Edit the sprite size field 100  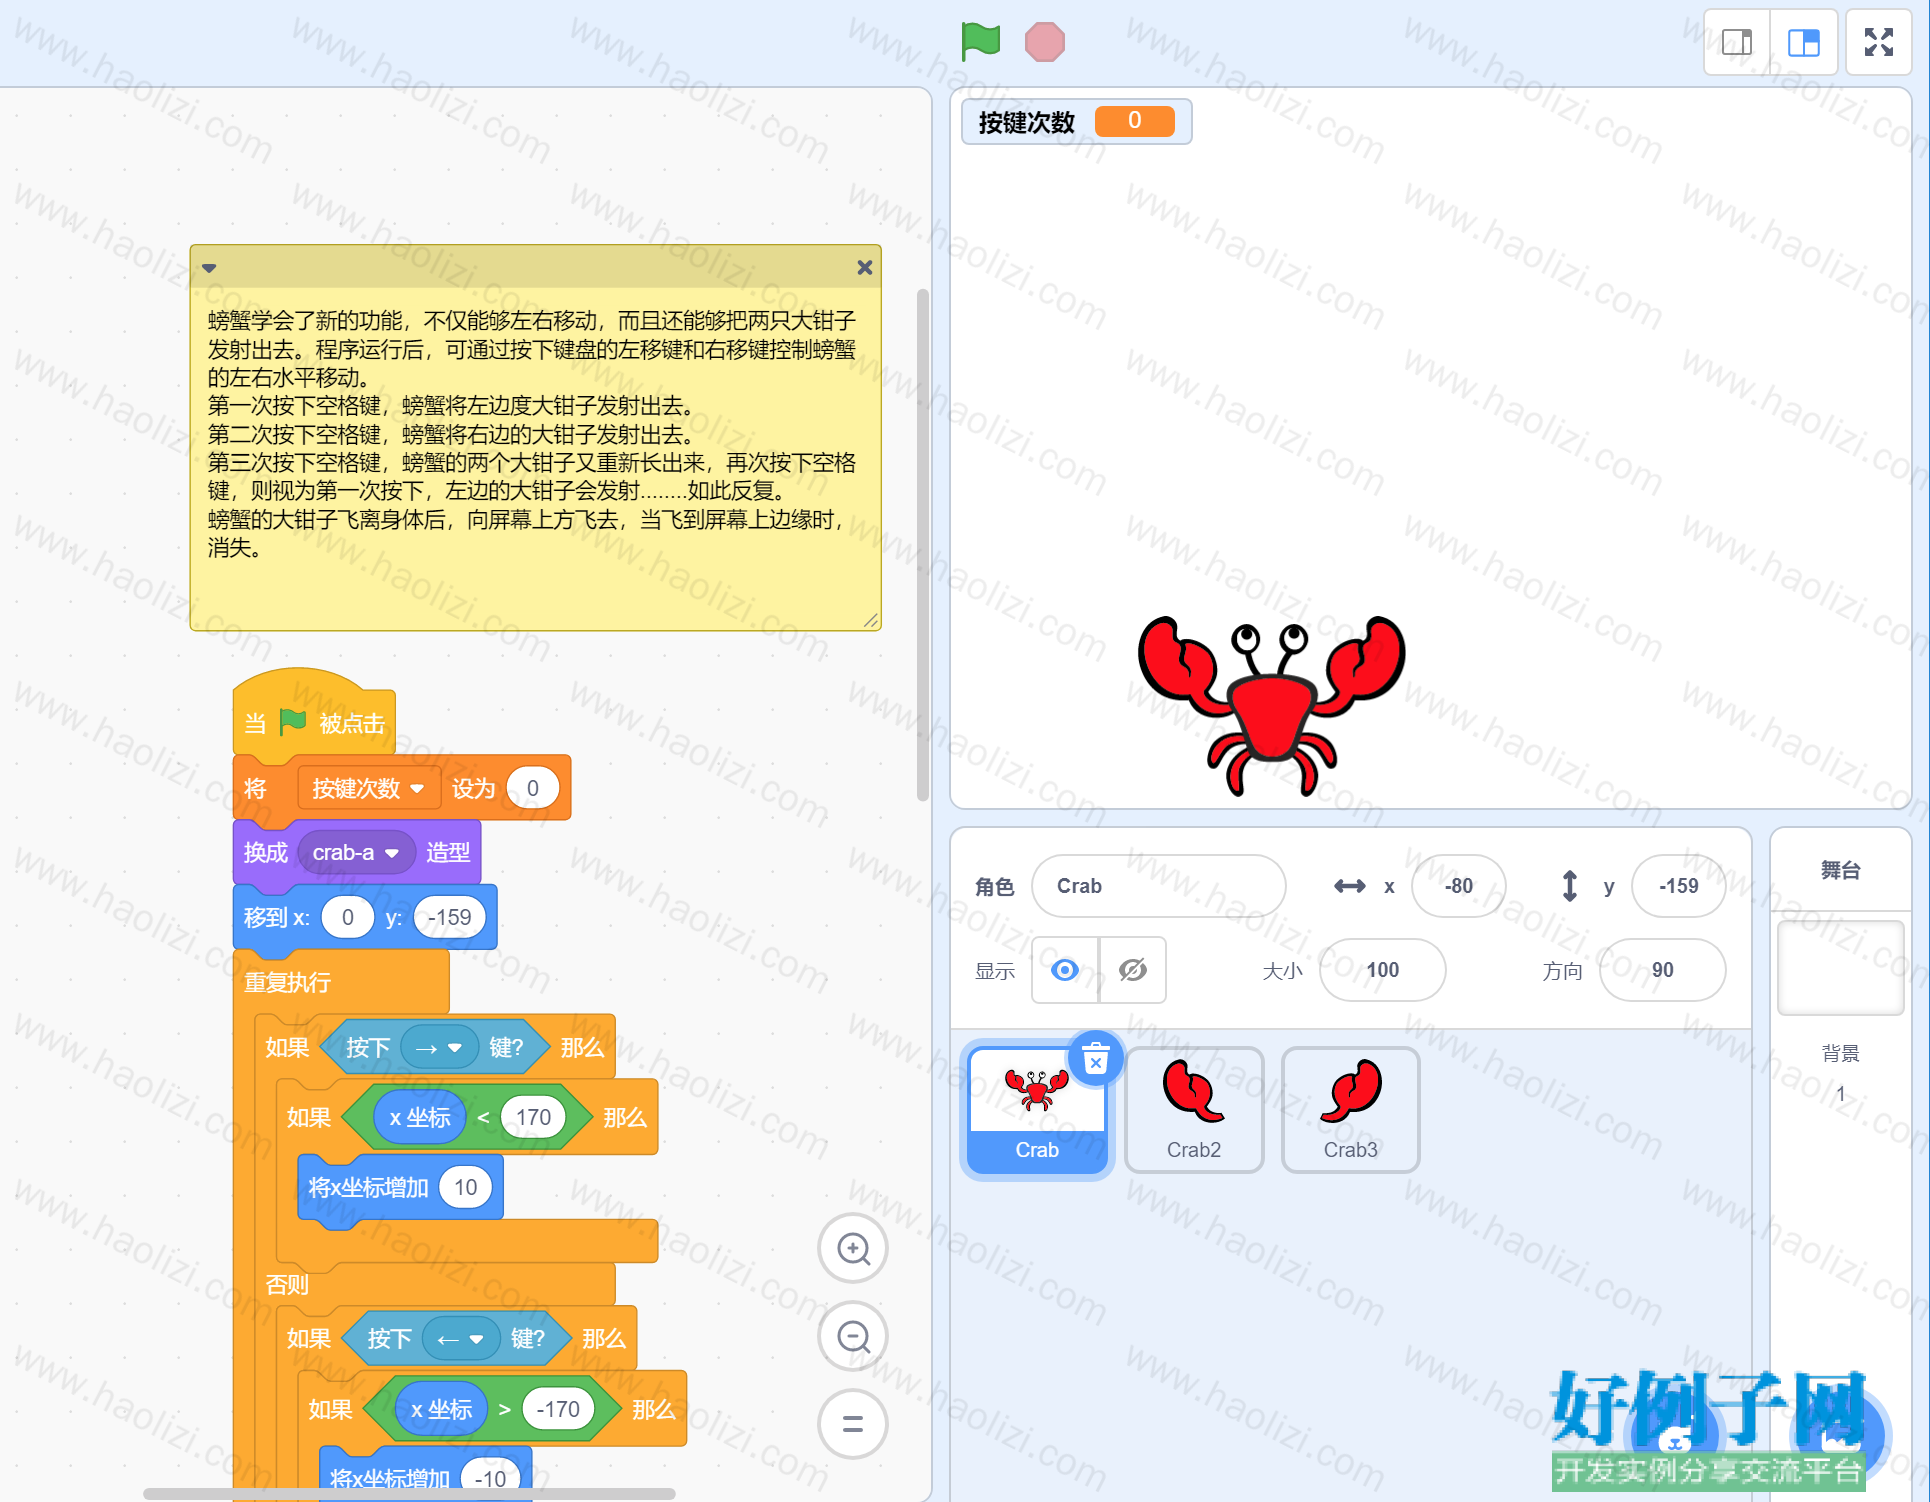[x=1383, y=970]
